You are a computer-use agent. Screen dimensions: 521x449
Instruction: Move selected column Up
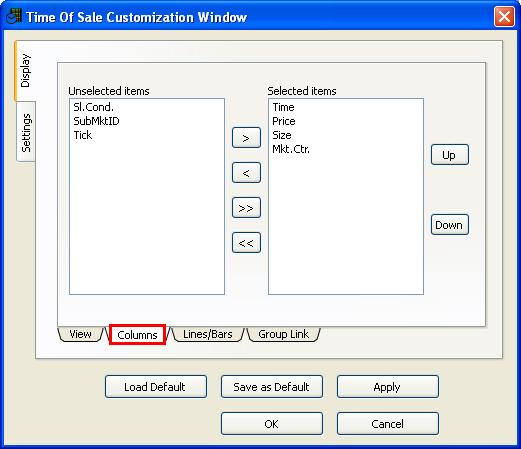click(449, 155)
